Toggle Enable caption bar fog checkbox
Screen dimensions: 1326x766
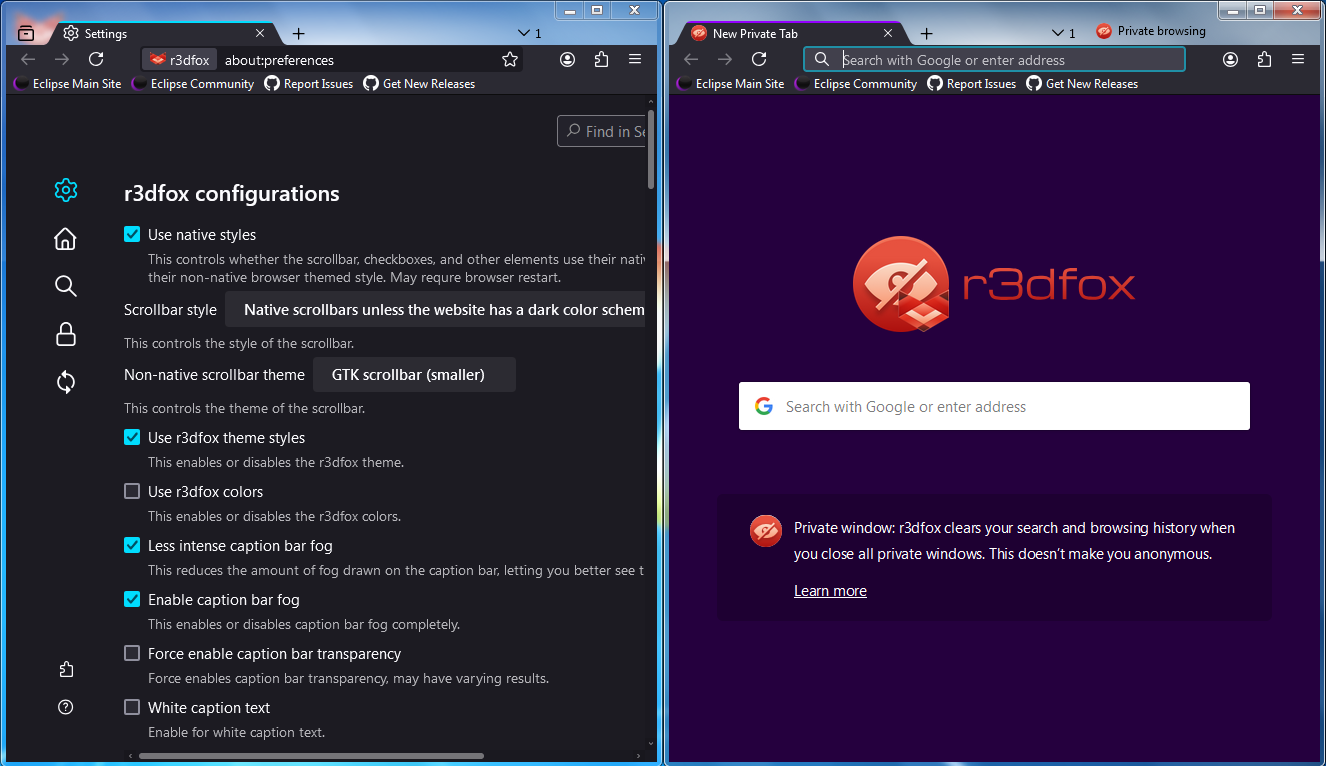tap(132, 599)
